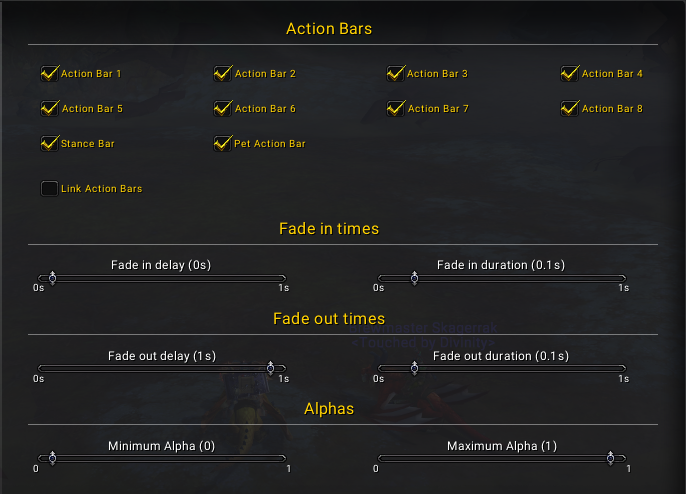Disable Action Bar 3 fading
Screen dimensions: 686x494
[396, 74]
